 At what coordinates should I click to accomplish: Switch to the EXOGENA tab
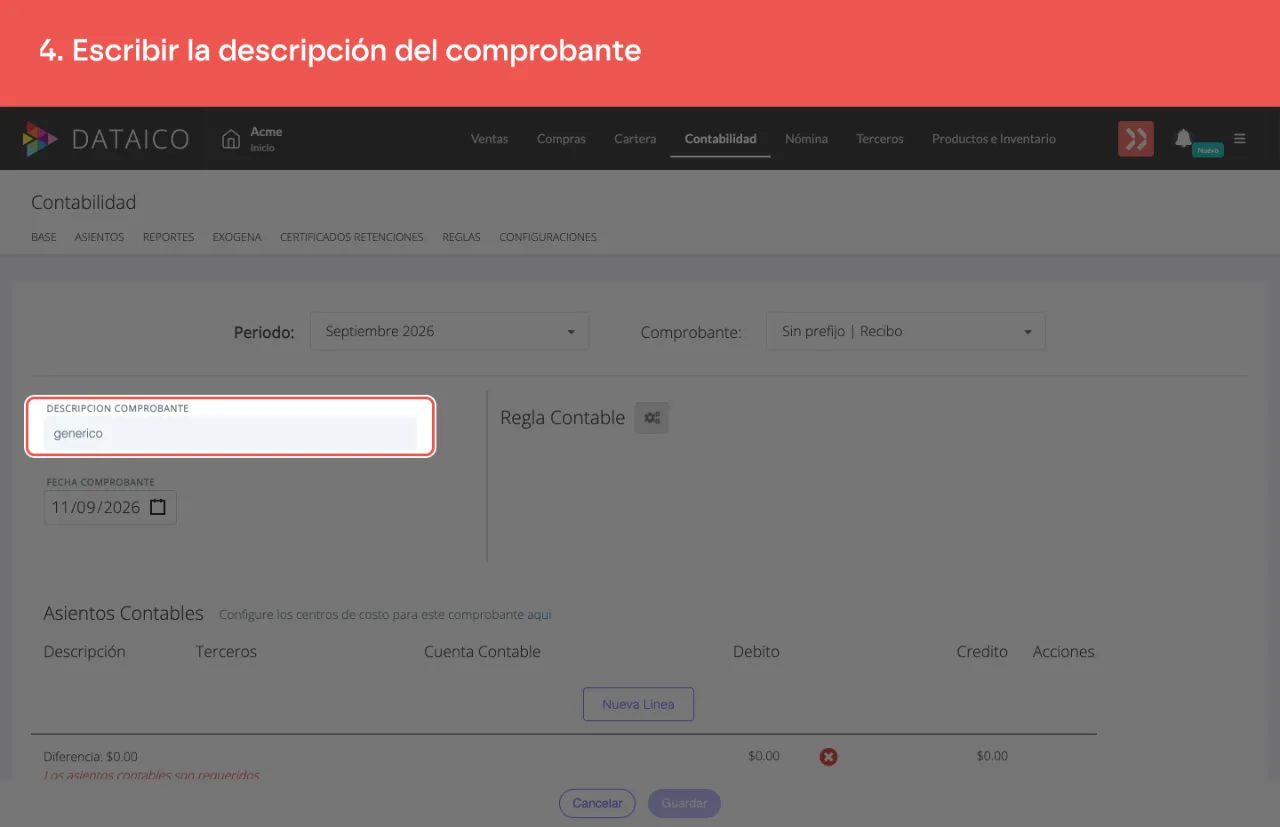point(237,237)
